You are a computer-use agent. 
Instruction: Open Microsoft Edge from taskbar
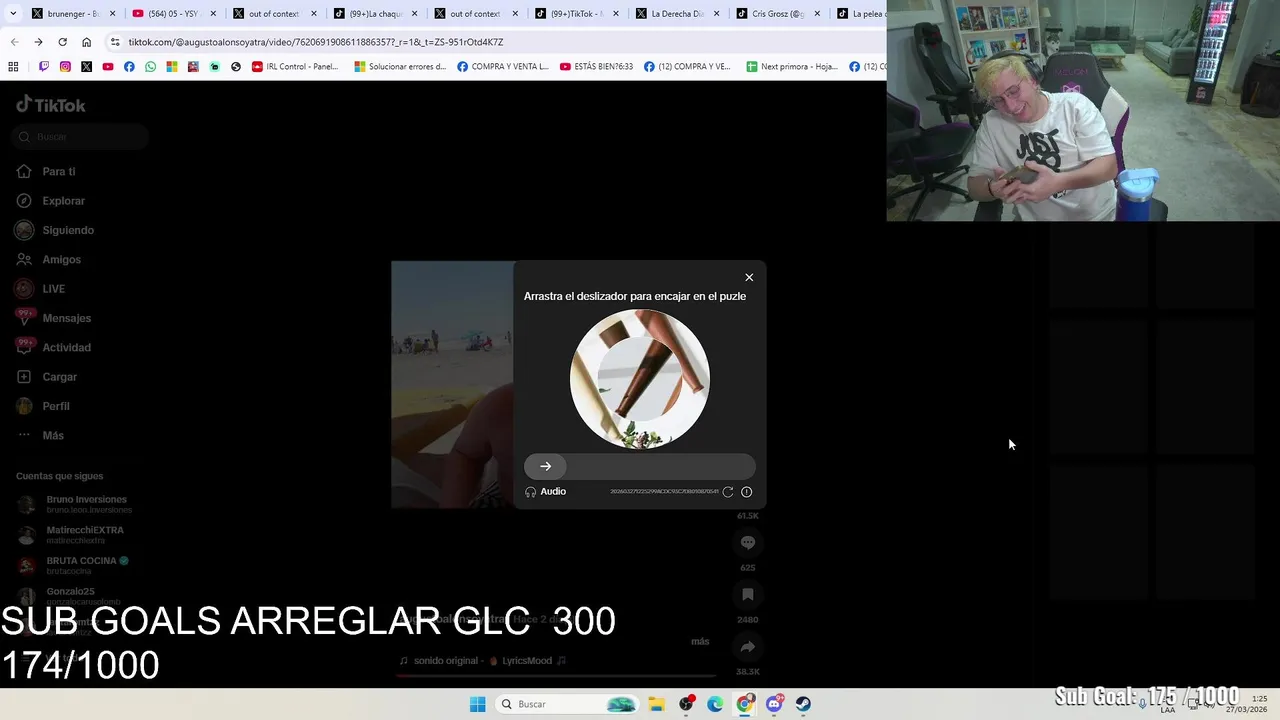(715, 704)
